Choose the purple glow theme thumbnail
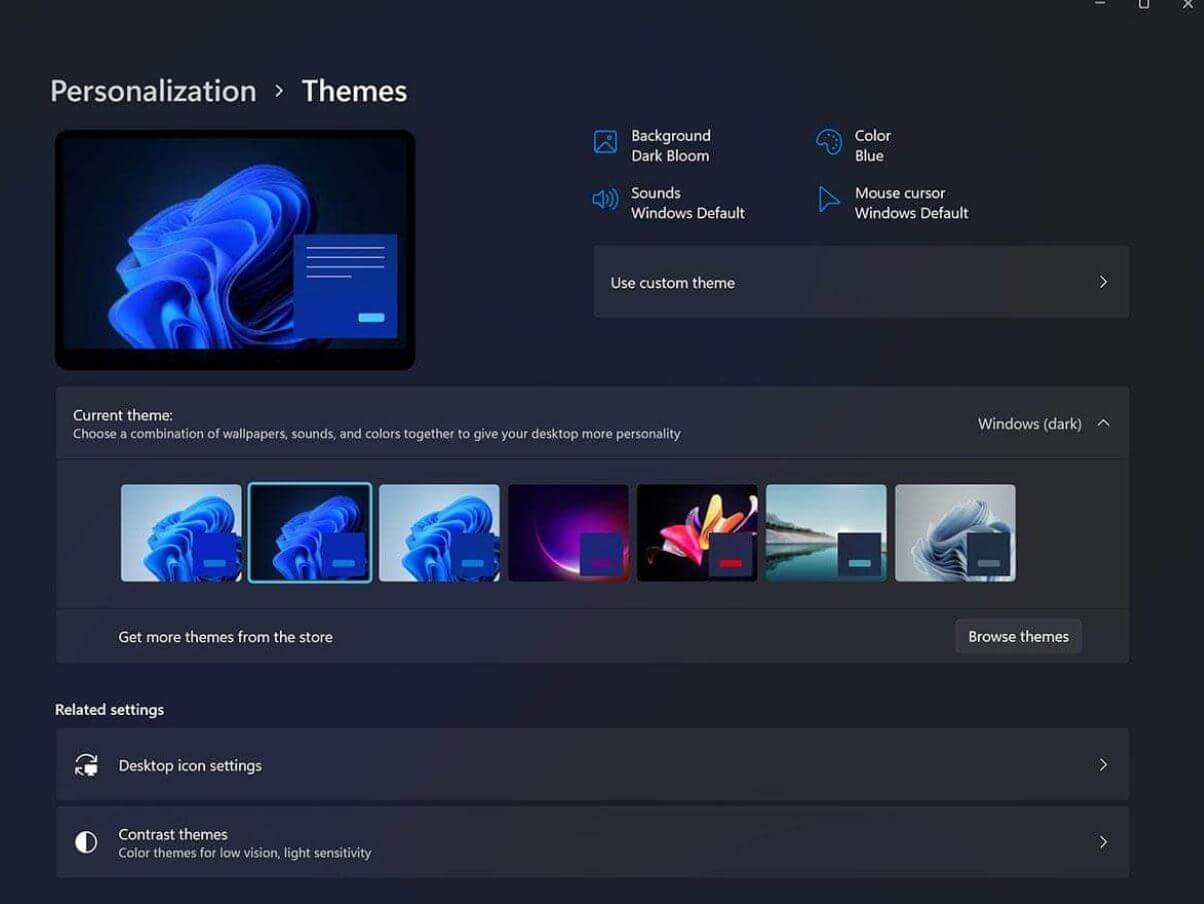 click(568, 533)
